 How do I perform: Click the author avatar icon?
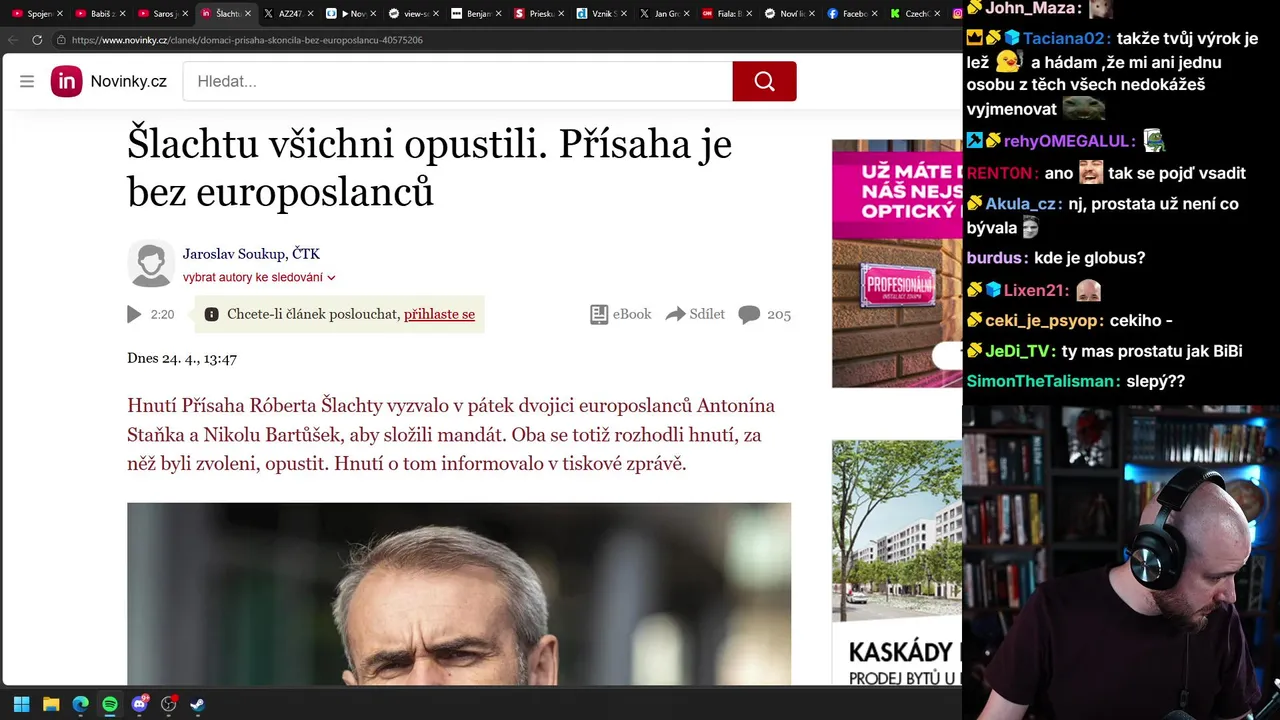[x=151, y=264]
